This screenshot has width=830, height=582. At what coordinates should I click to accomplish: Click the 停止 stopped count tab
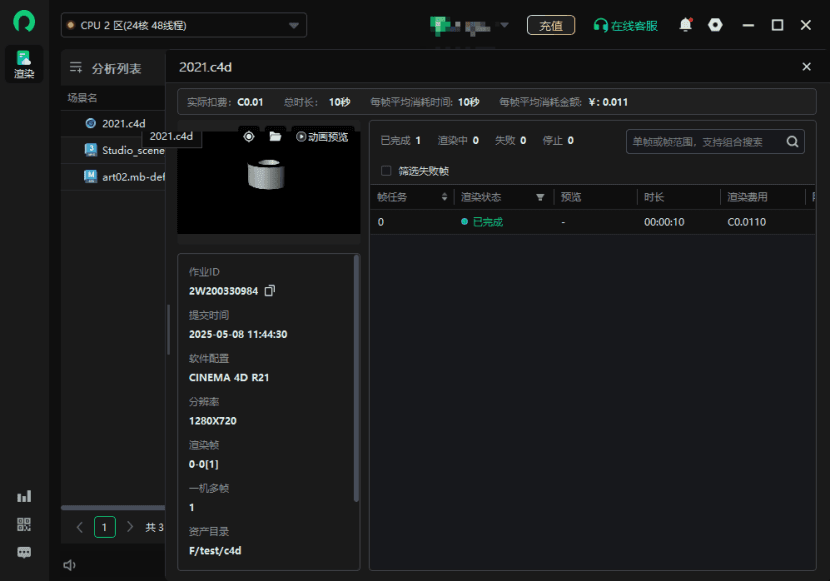(x=558, y=140)
